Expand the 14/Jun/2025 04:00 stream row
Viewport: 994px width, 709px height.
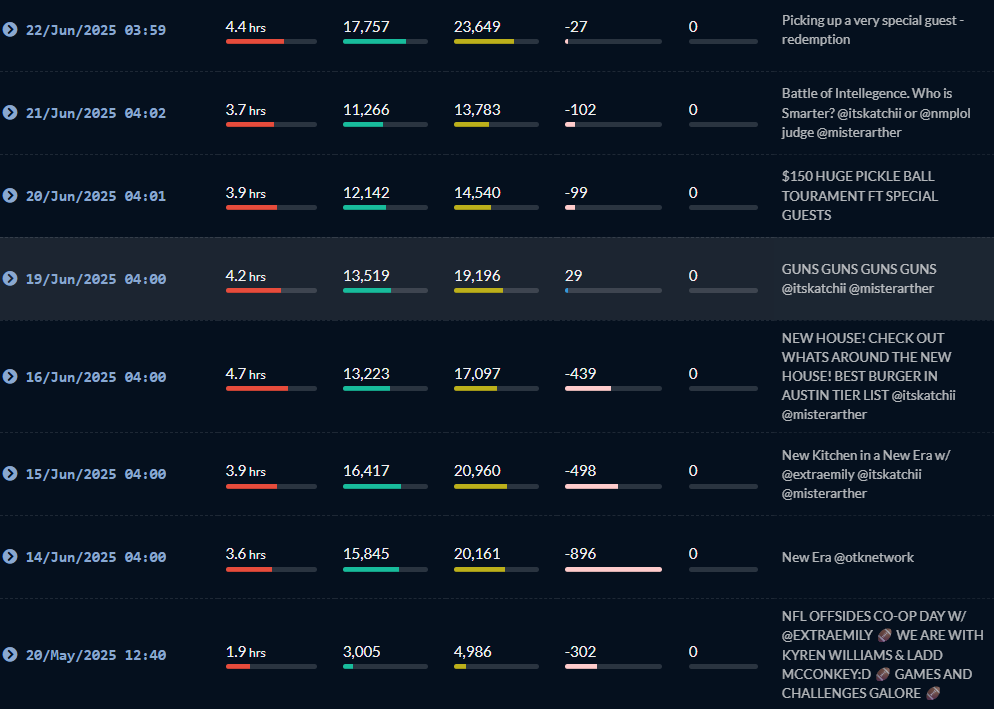tap(10, 556)
